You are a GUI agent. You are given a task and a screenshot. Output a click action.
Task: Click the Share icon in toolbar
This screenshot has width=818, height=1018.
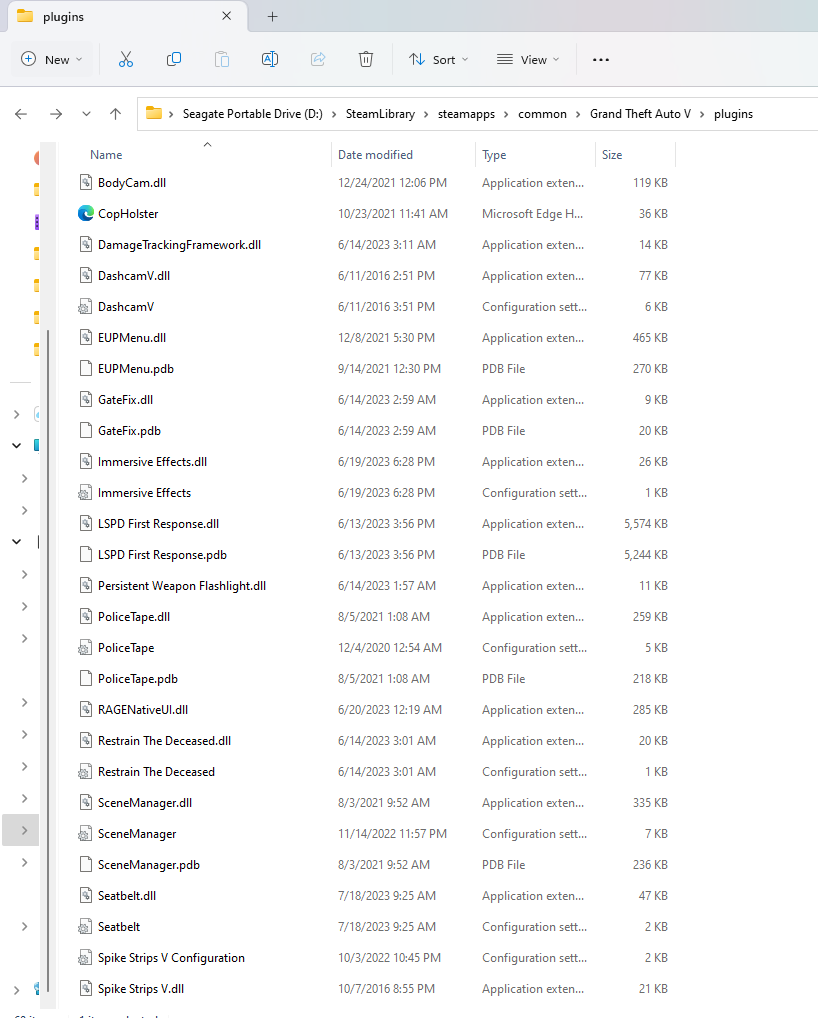pos(318,60)
